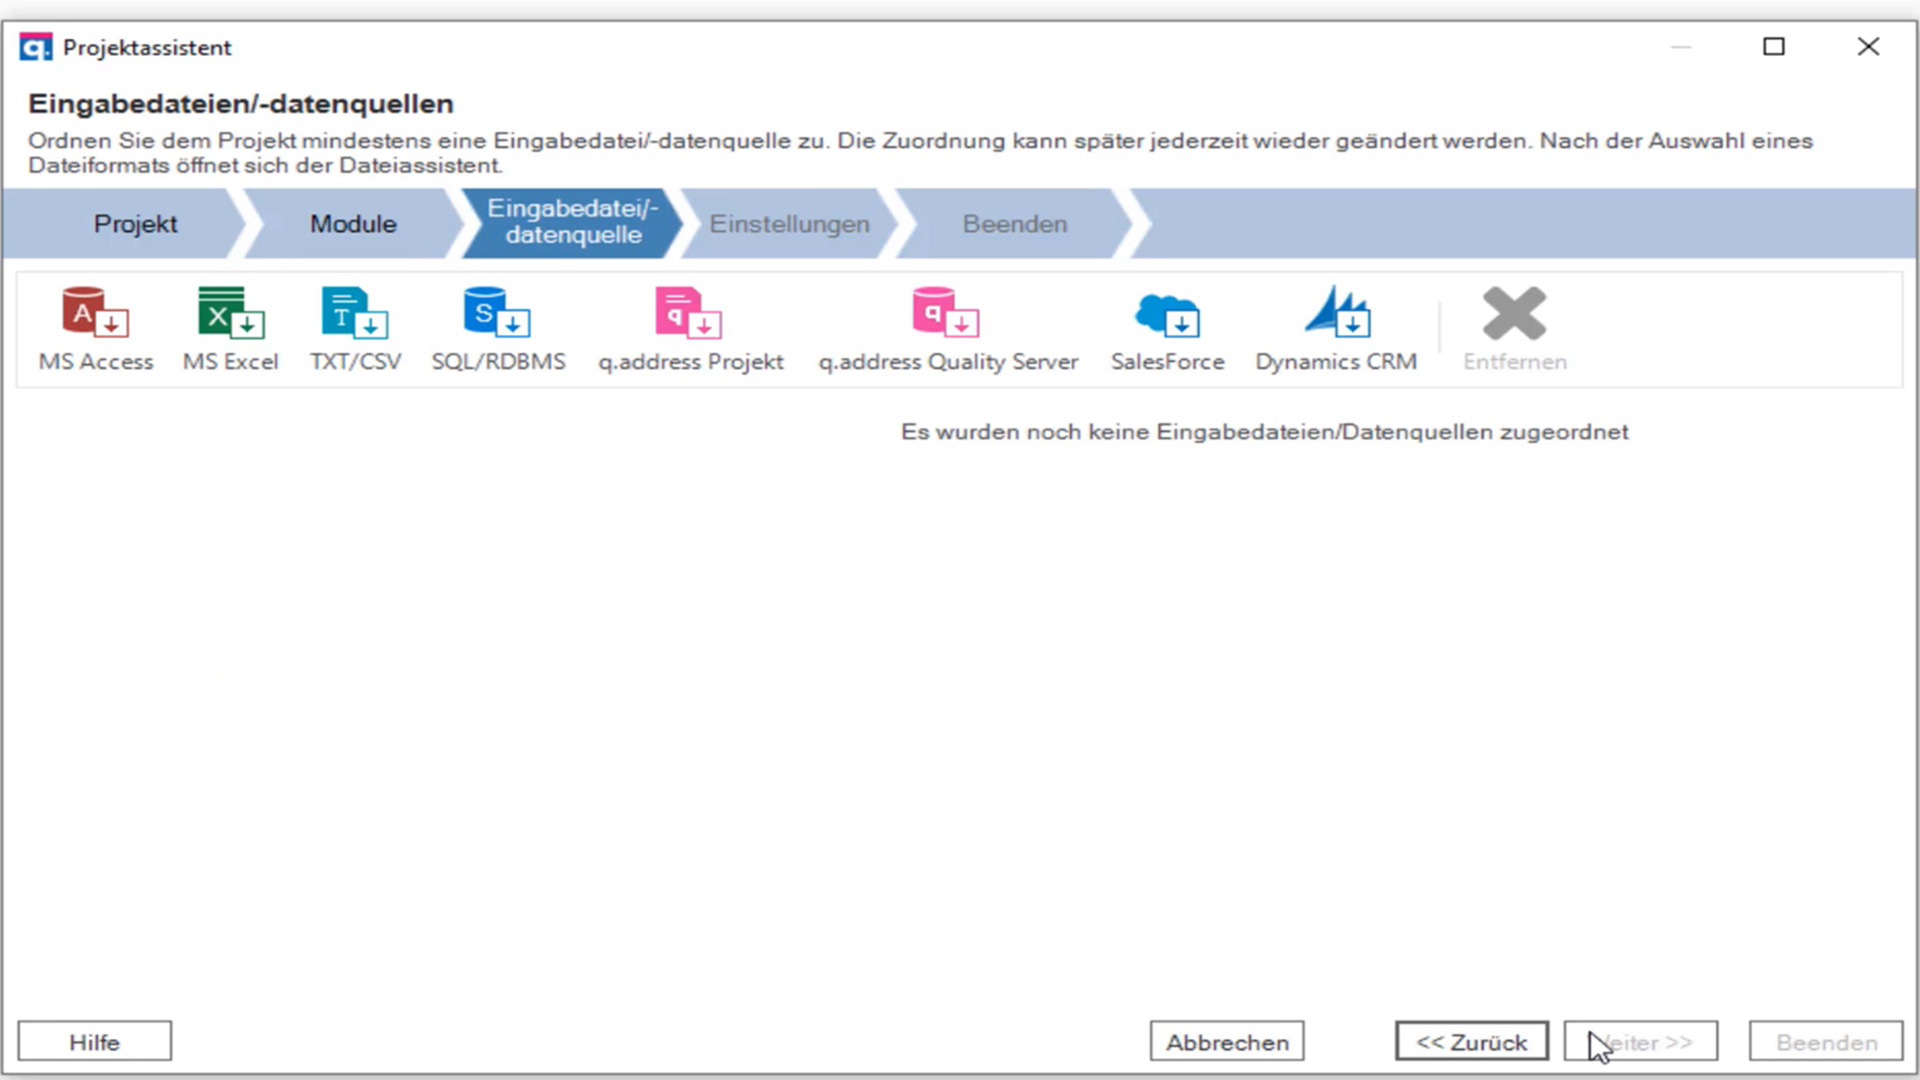Screen dimensions: 1920x1080
Task: Jump to the Beenden wizard step
Action: 1014,224
